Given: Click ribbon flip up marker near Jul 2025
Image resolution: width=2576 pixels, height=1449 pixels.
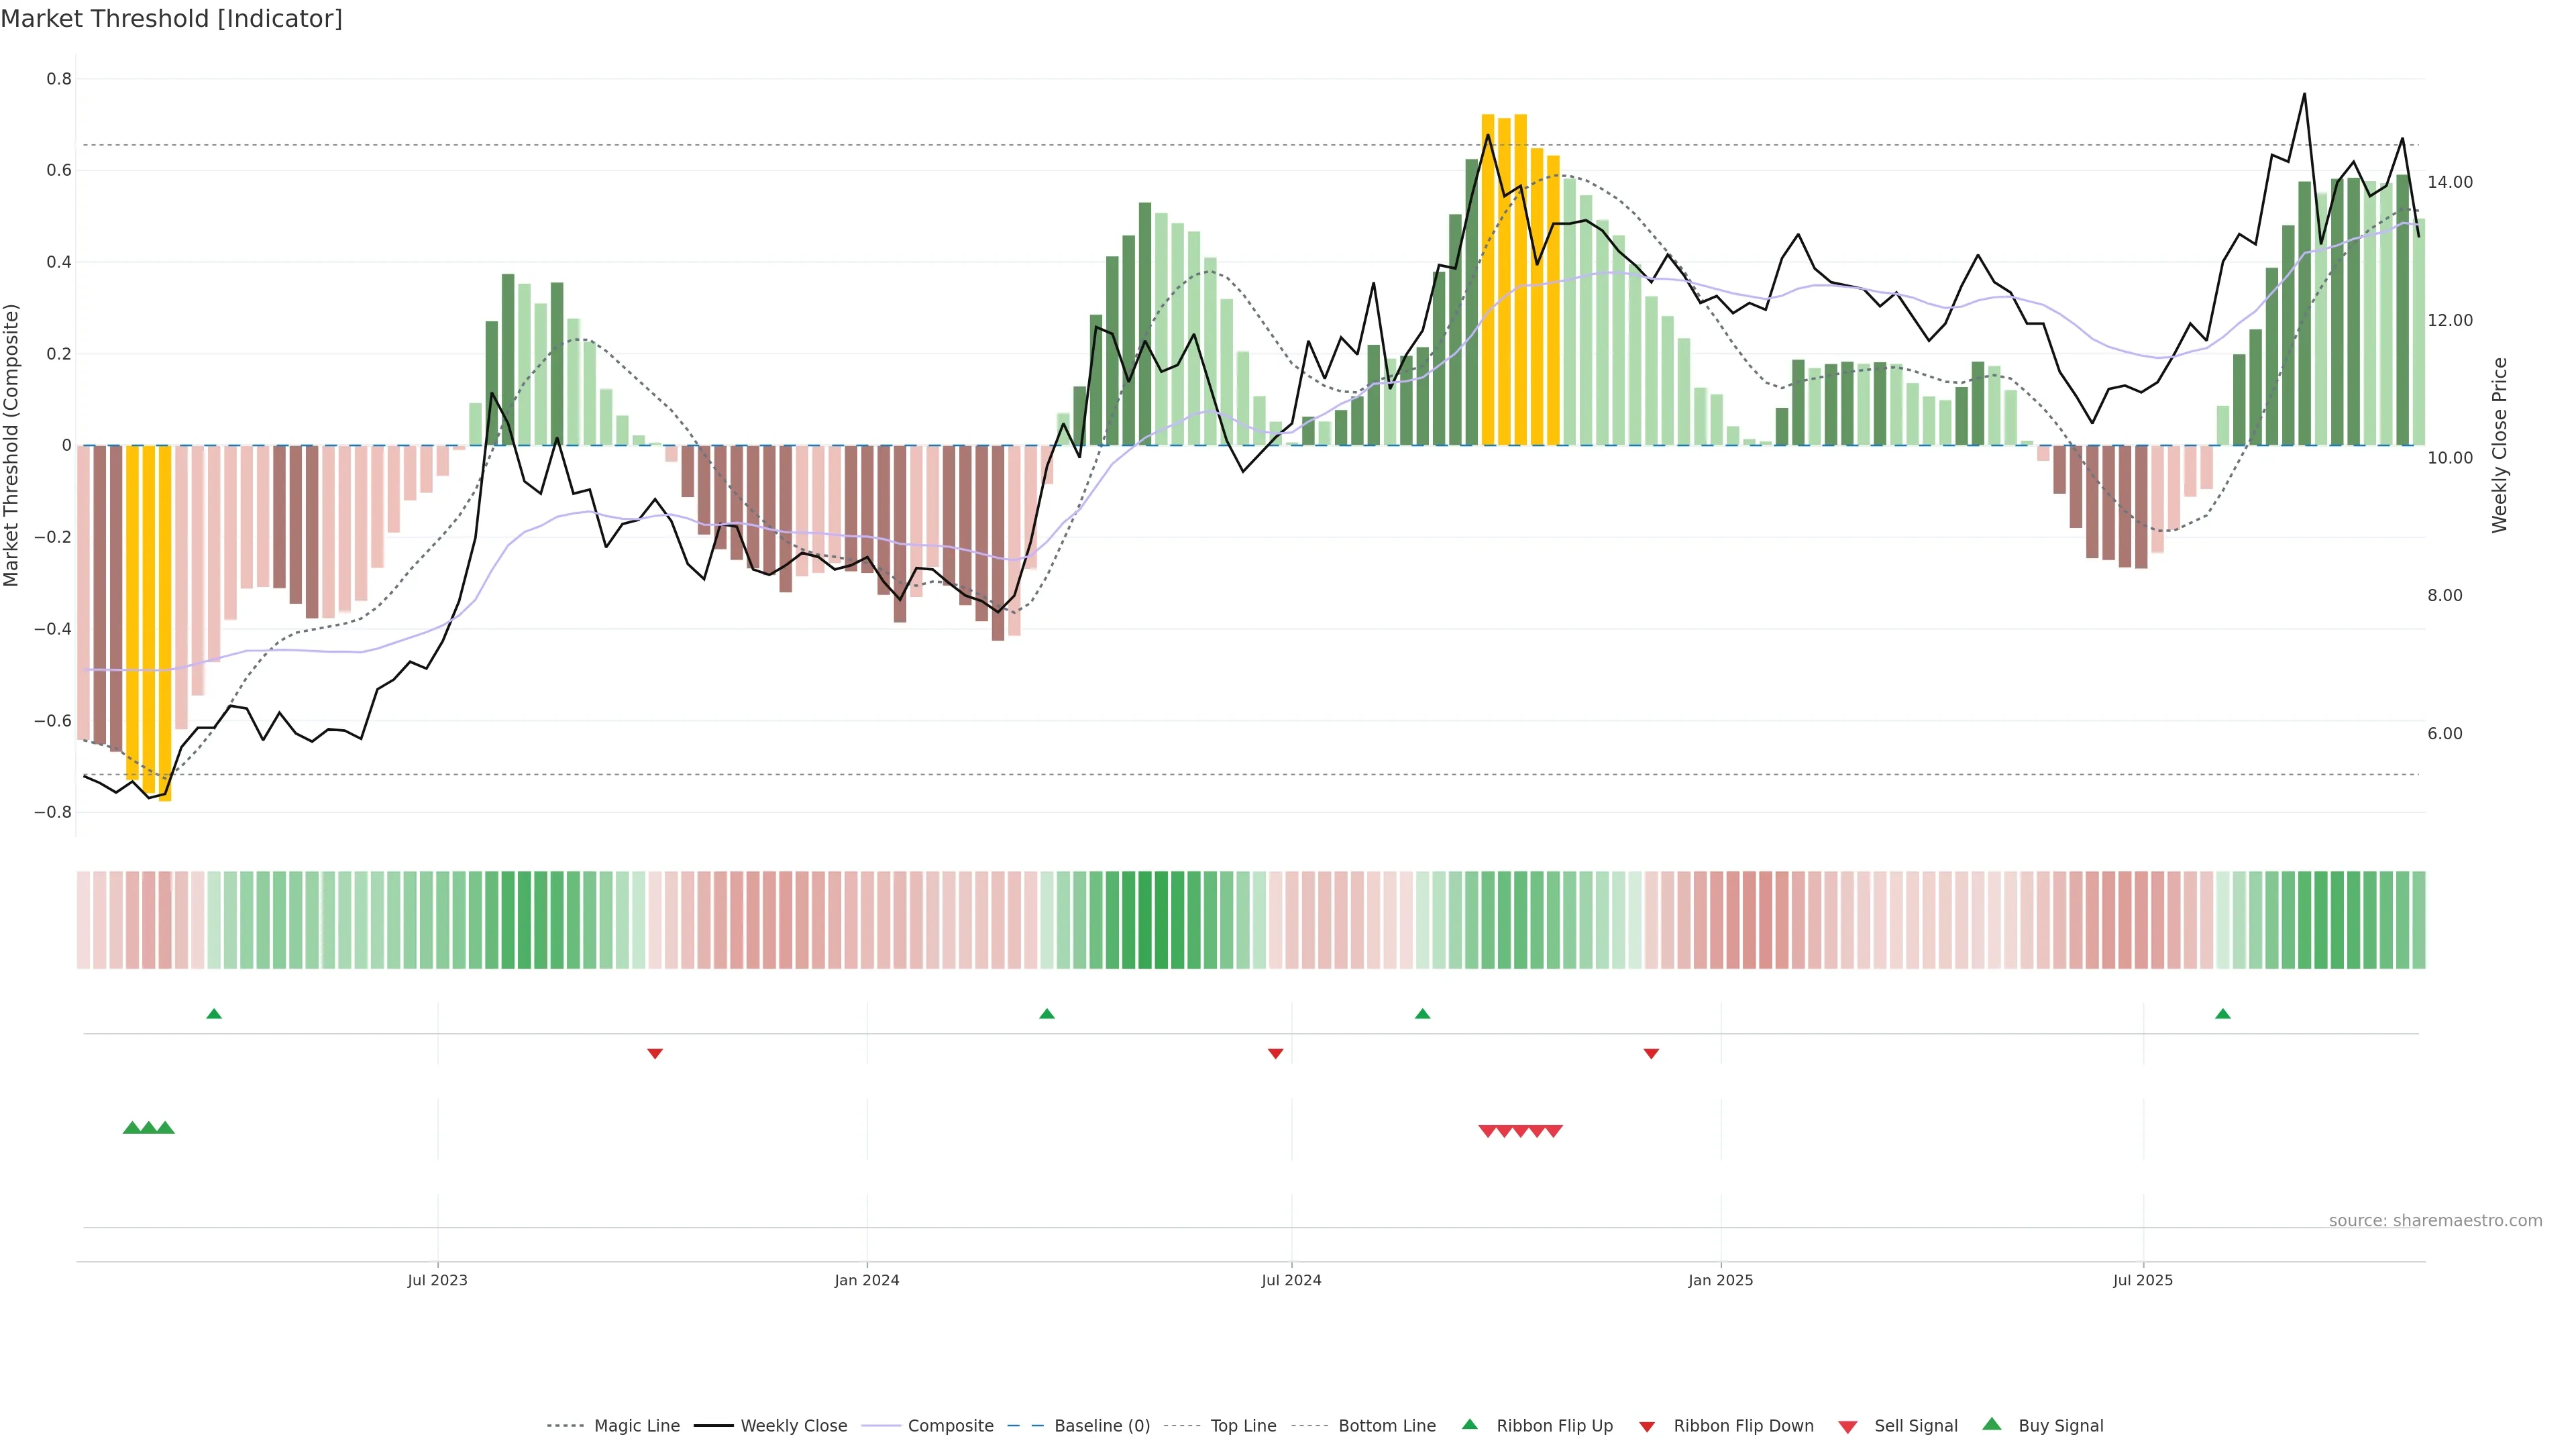Looking at the screenshot, I should (2223, 1014).
